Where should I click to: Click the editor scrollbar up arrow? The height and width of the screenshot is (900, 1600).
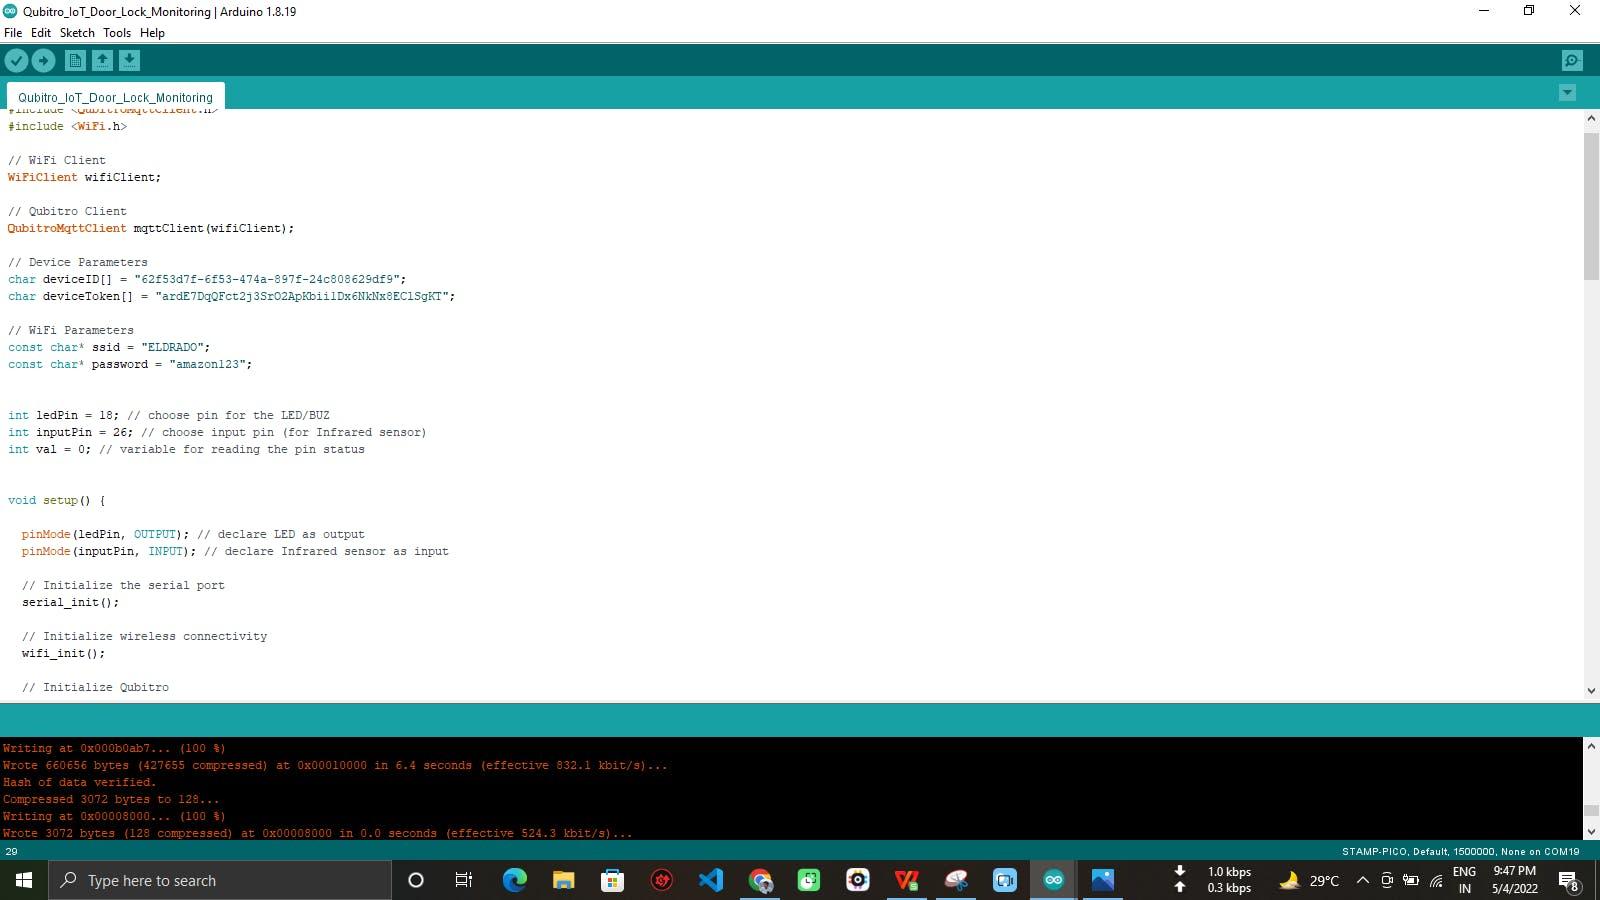(x=1591, y=119)
